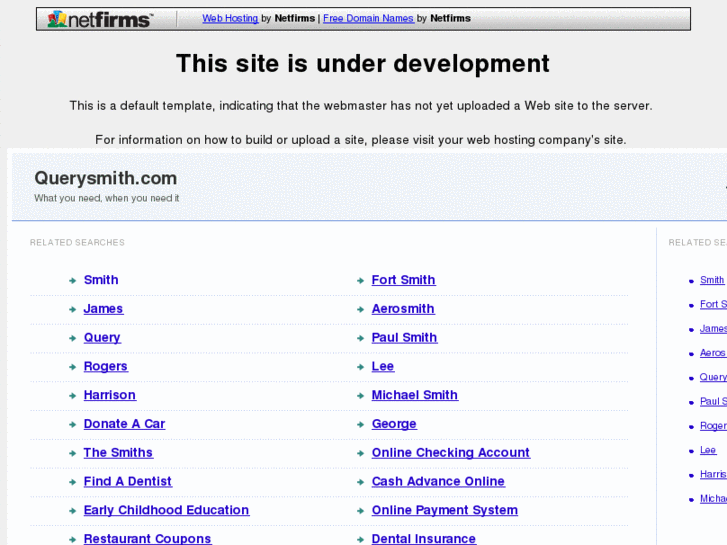Click the arrow icon beside James

(72, 309)
